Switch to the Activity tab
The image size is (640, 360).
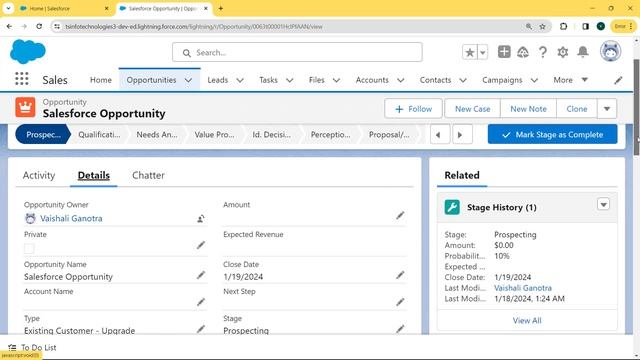39,176
